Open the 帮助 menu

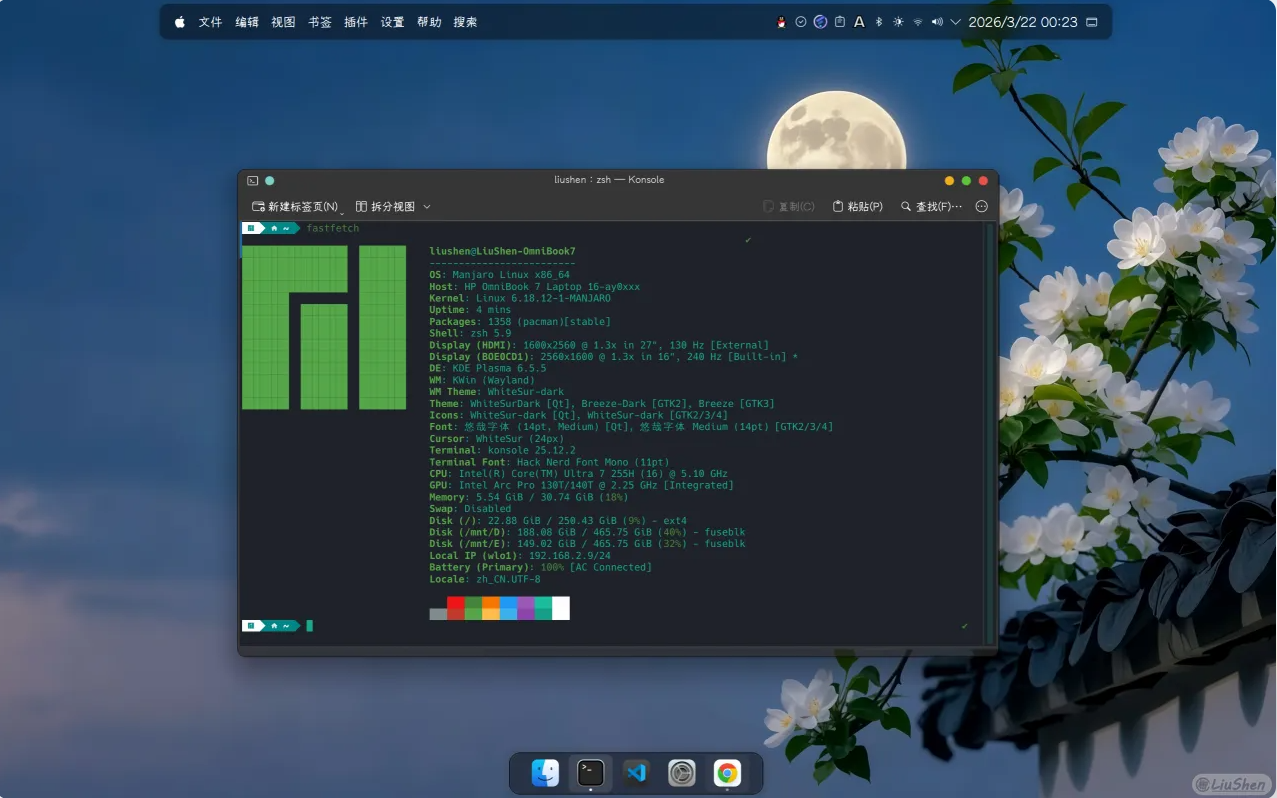[x=429, y=22]
